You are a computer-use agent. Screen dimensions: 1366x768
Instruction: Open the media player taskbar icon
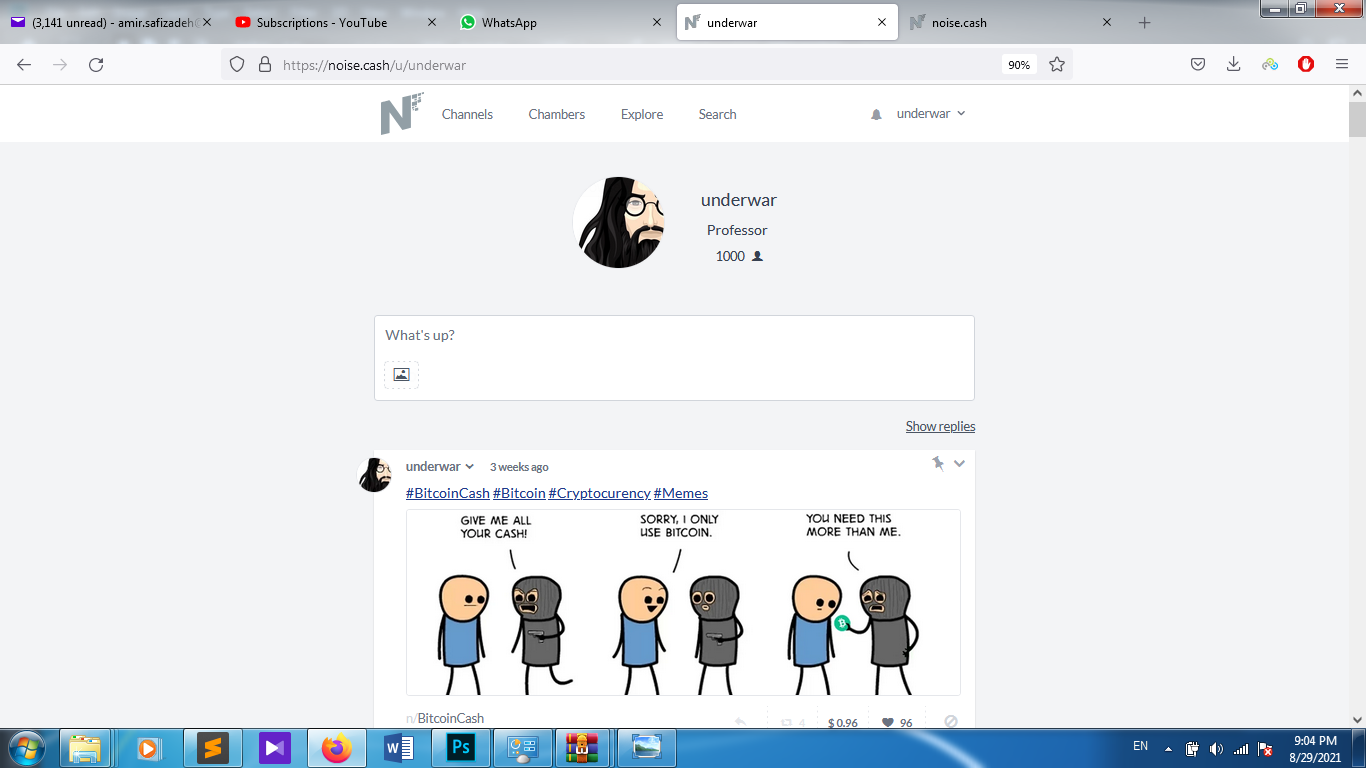(148, 748)
